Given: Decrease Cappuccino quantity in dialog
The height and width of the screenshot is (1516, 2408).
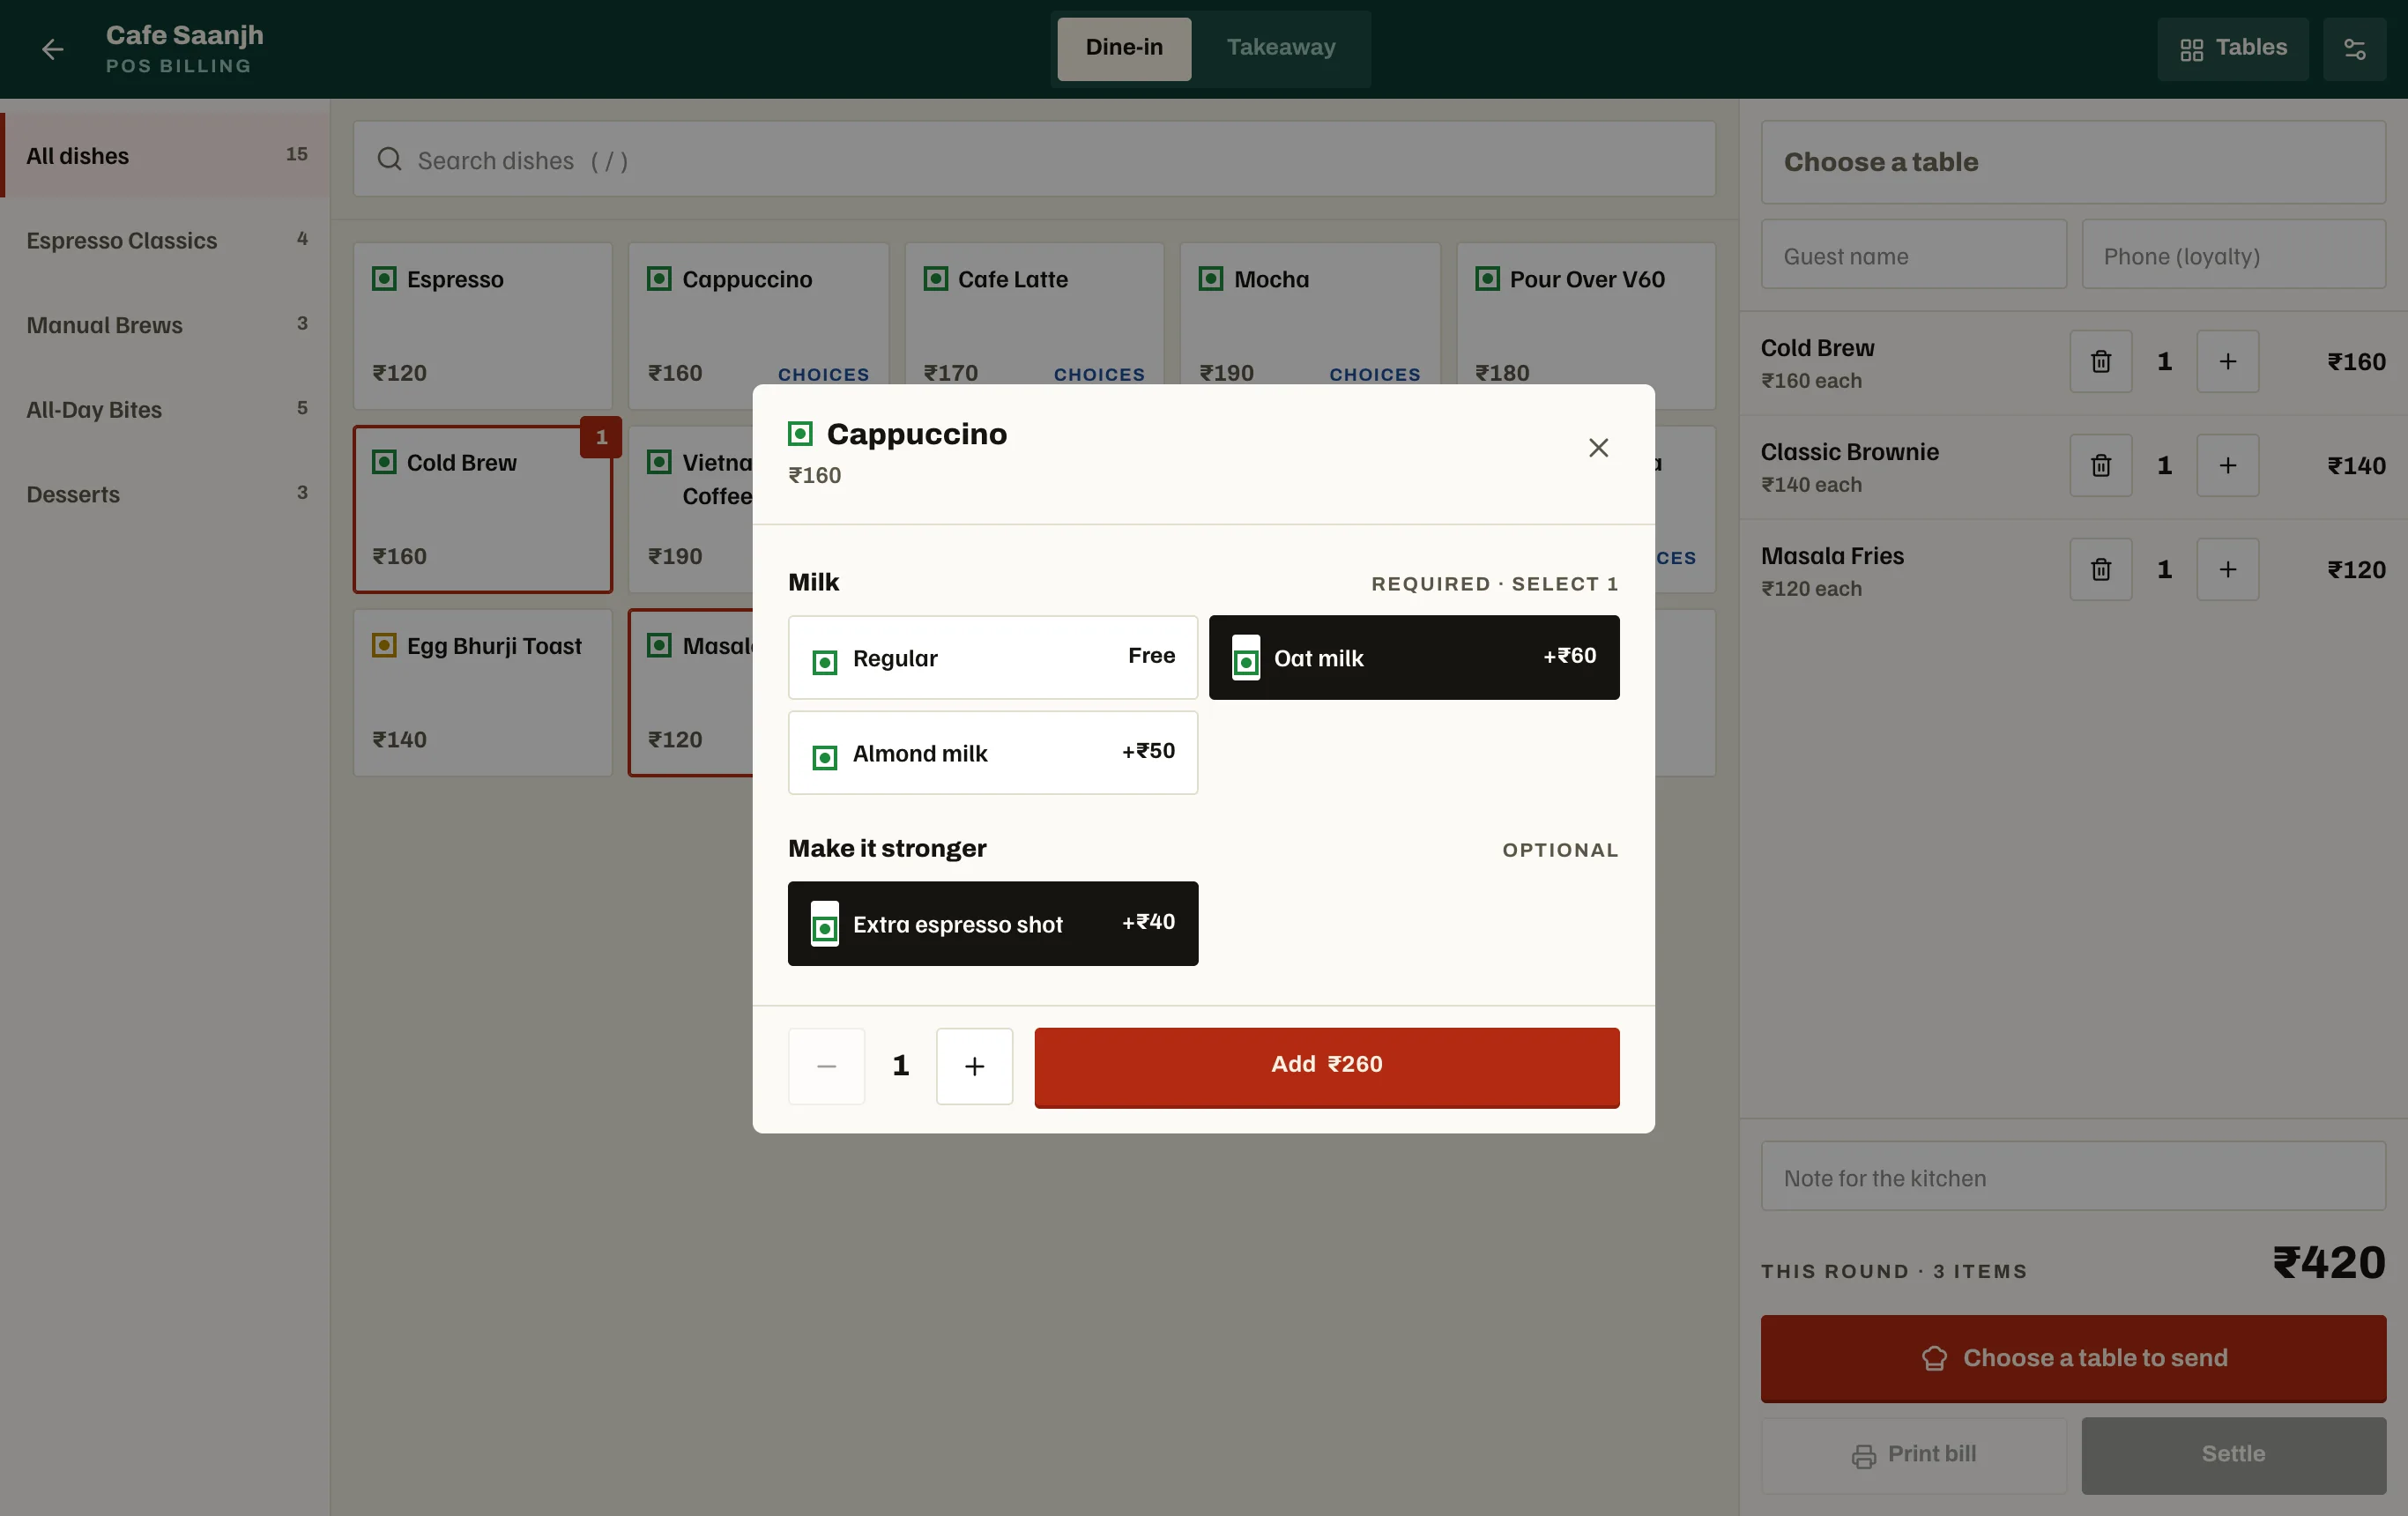Looking at the screenshot, I should (x=826, y=1066).
